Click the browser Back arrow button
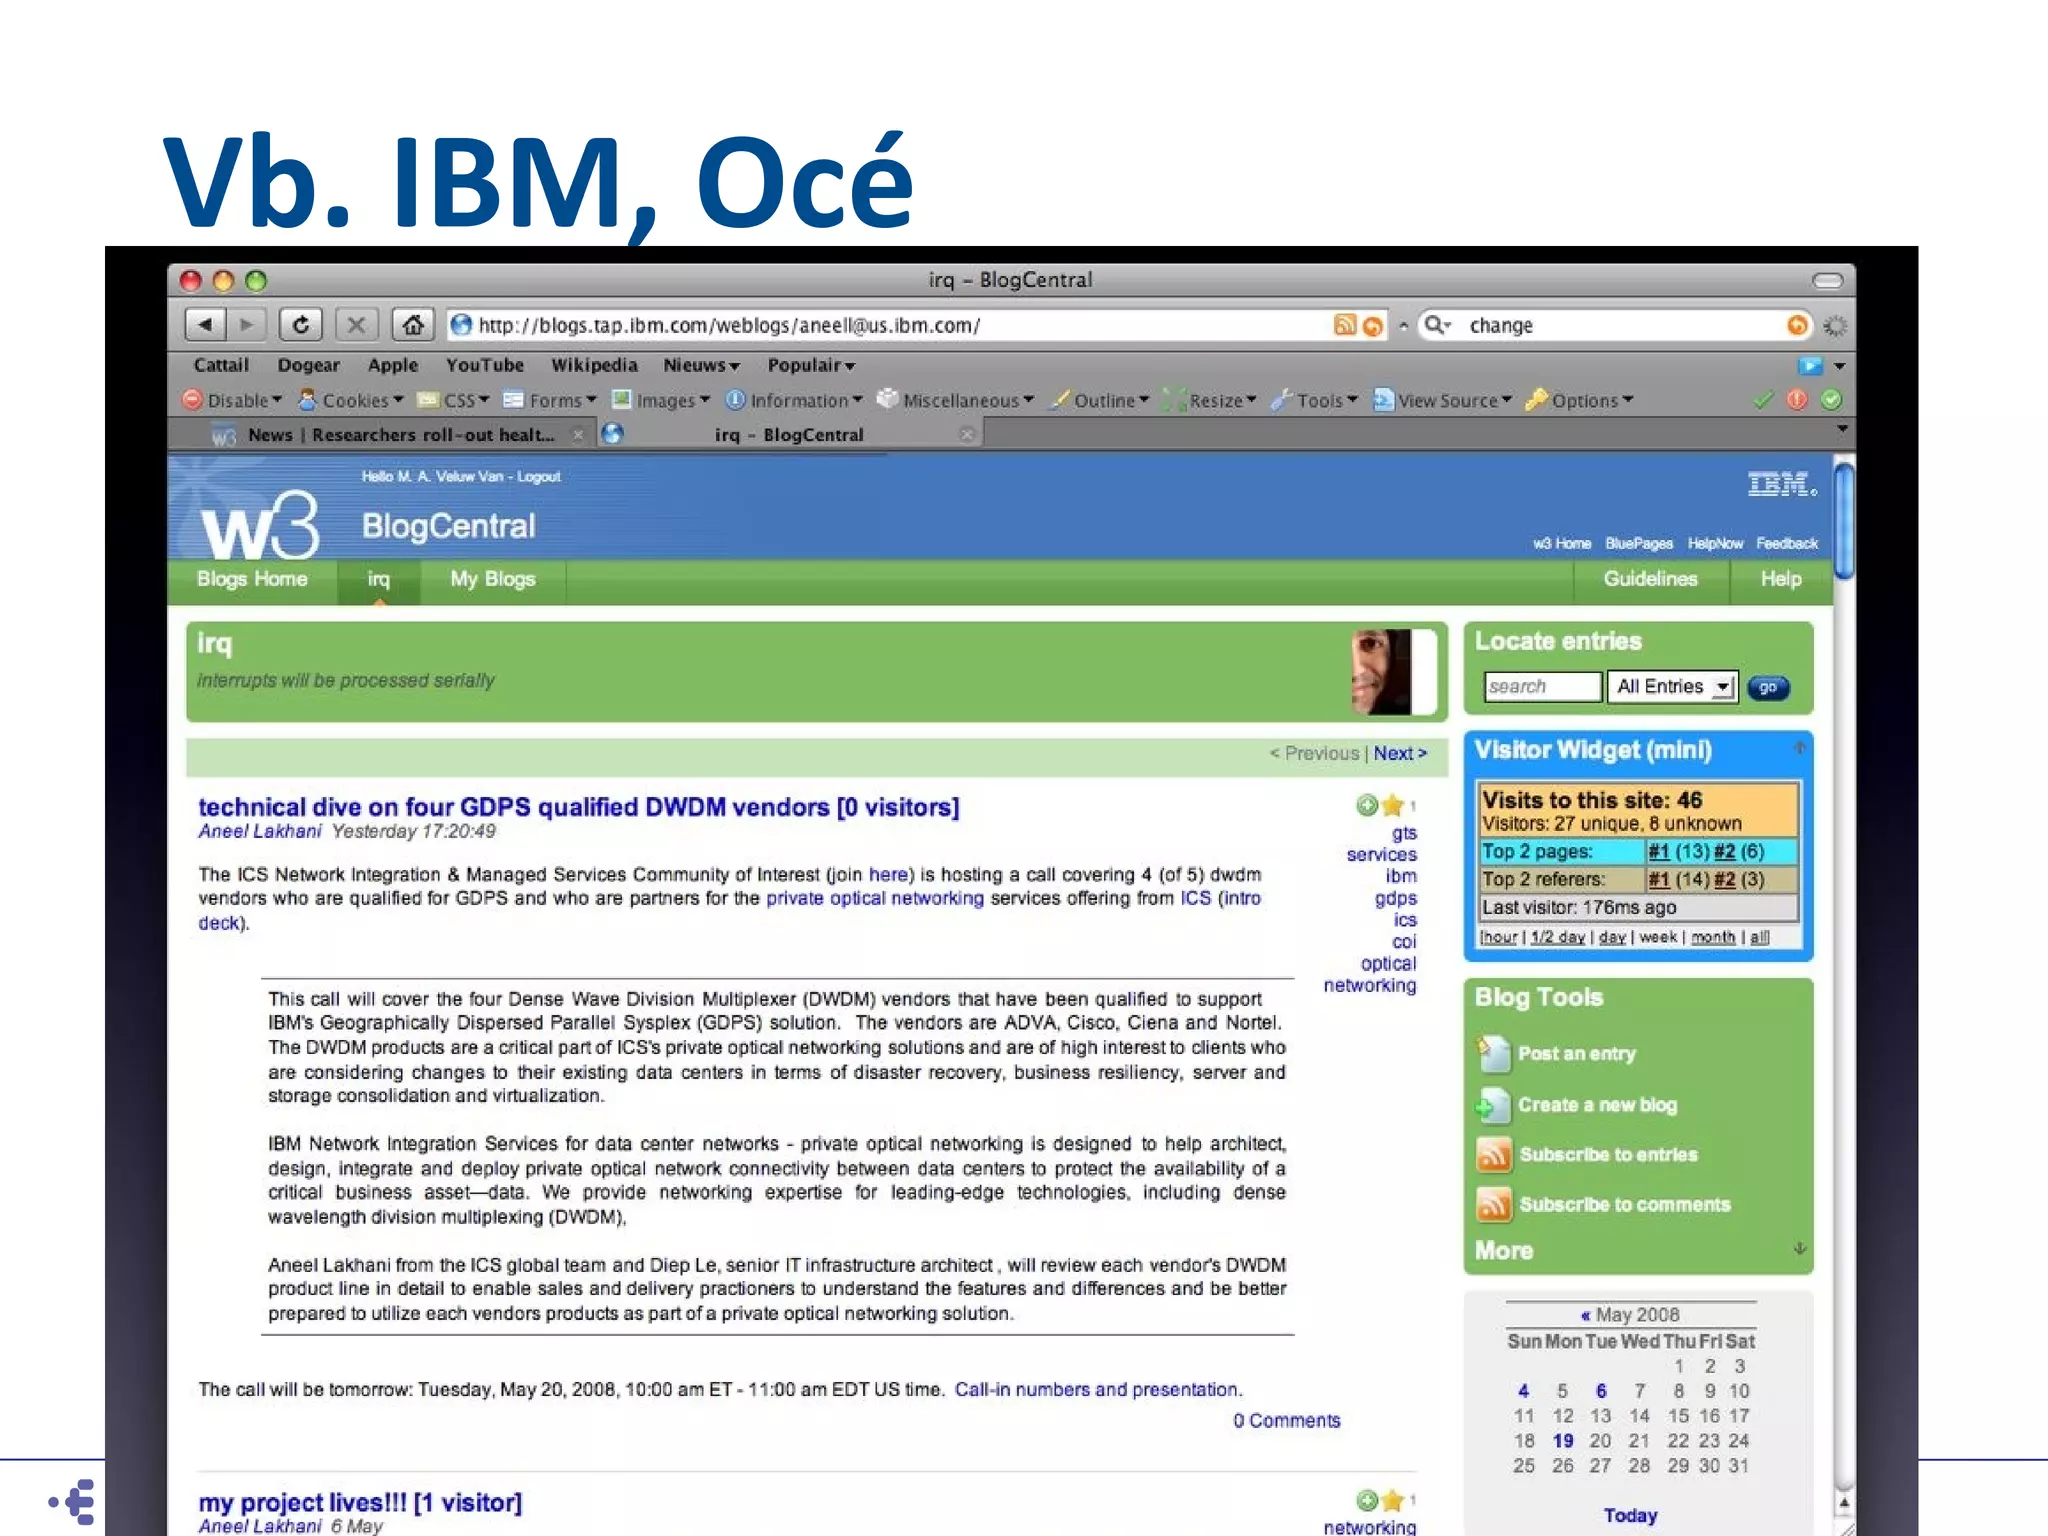The image size is (2048, 1536). click(x=204, y=325)
